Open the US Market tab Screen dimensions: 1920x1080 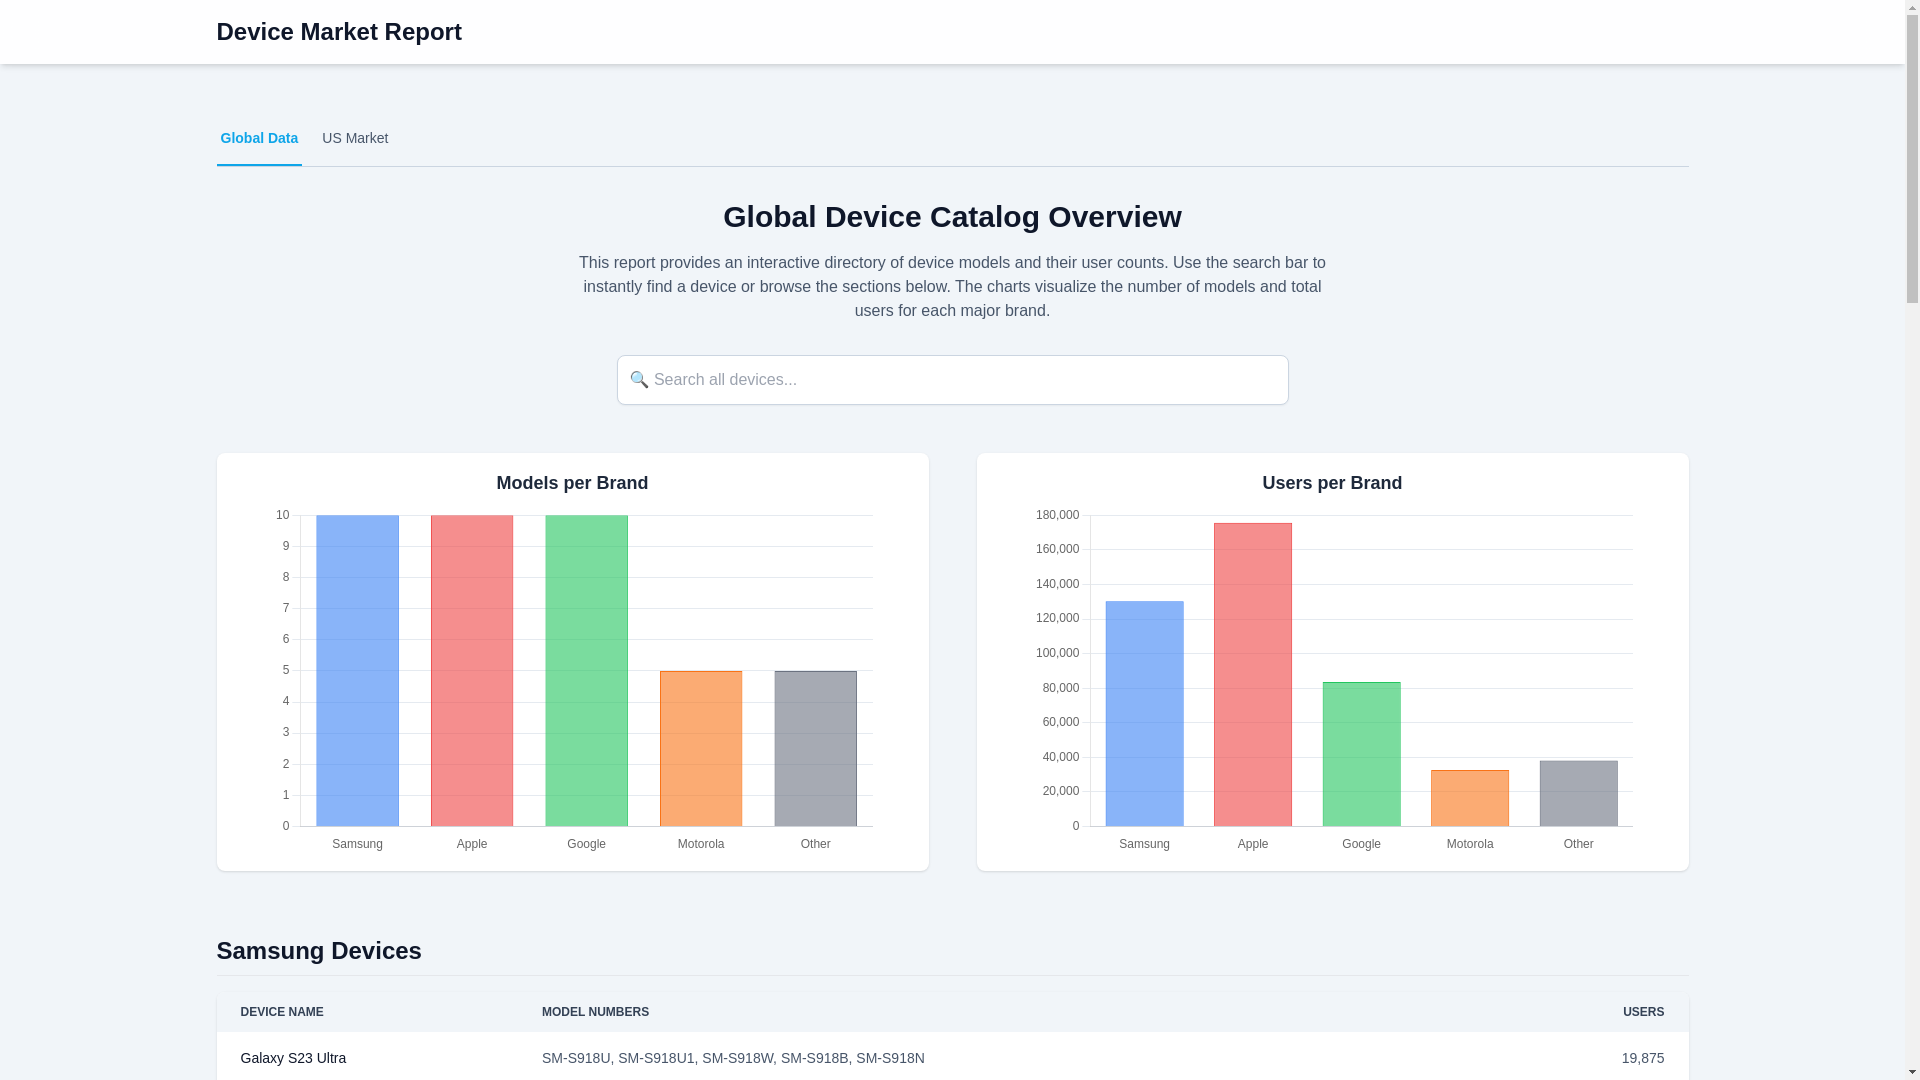click(355, 139)
